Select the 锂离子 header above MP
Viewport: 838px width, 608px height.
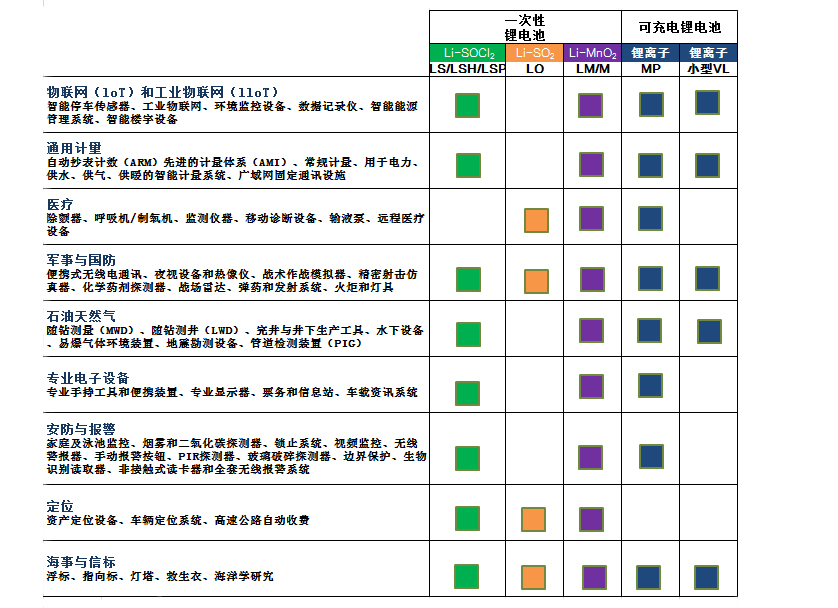pyautogui.click(x=650, y=53)
